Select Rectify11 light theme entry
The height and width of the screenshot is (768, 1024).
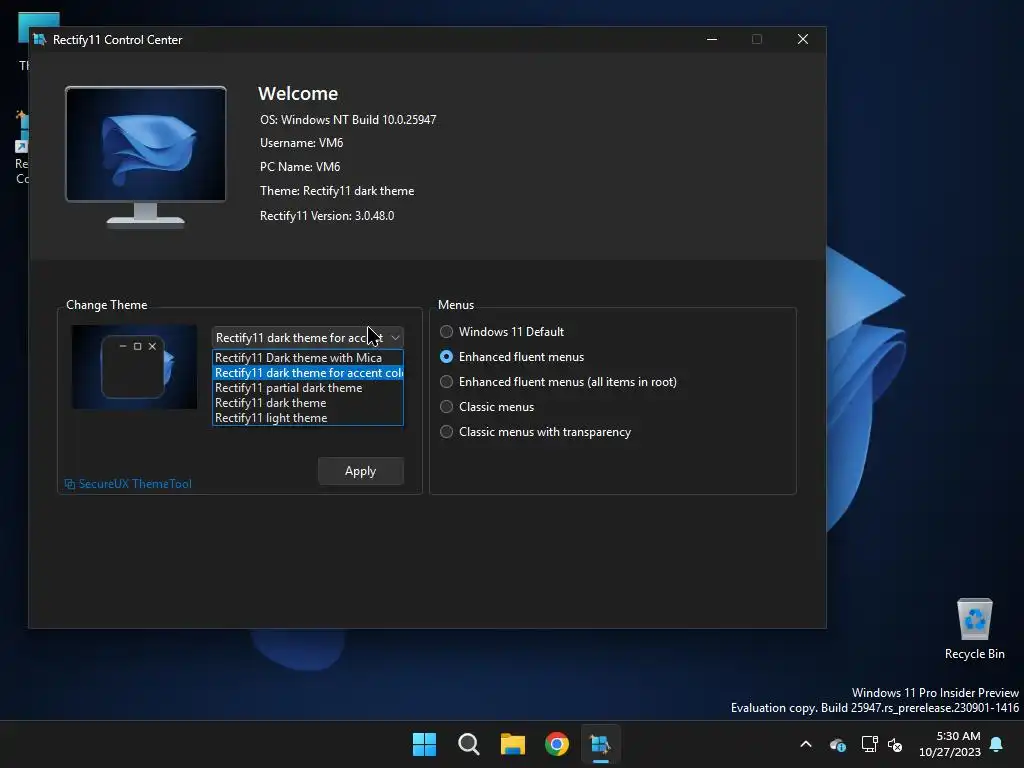pyautogui.click(x=308, y=418)
